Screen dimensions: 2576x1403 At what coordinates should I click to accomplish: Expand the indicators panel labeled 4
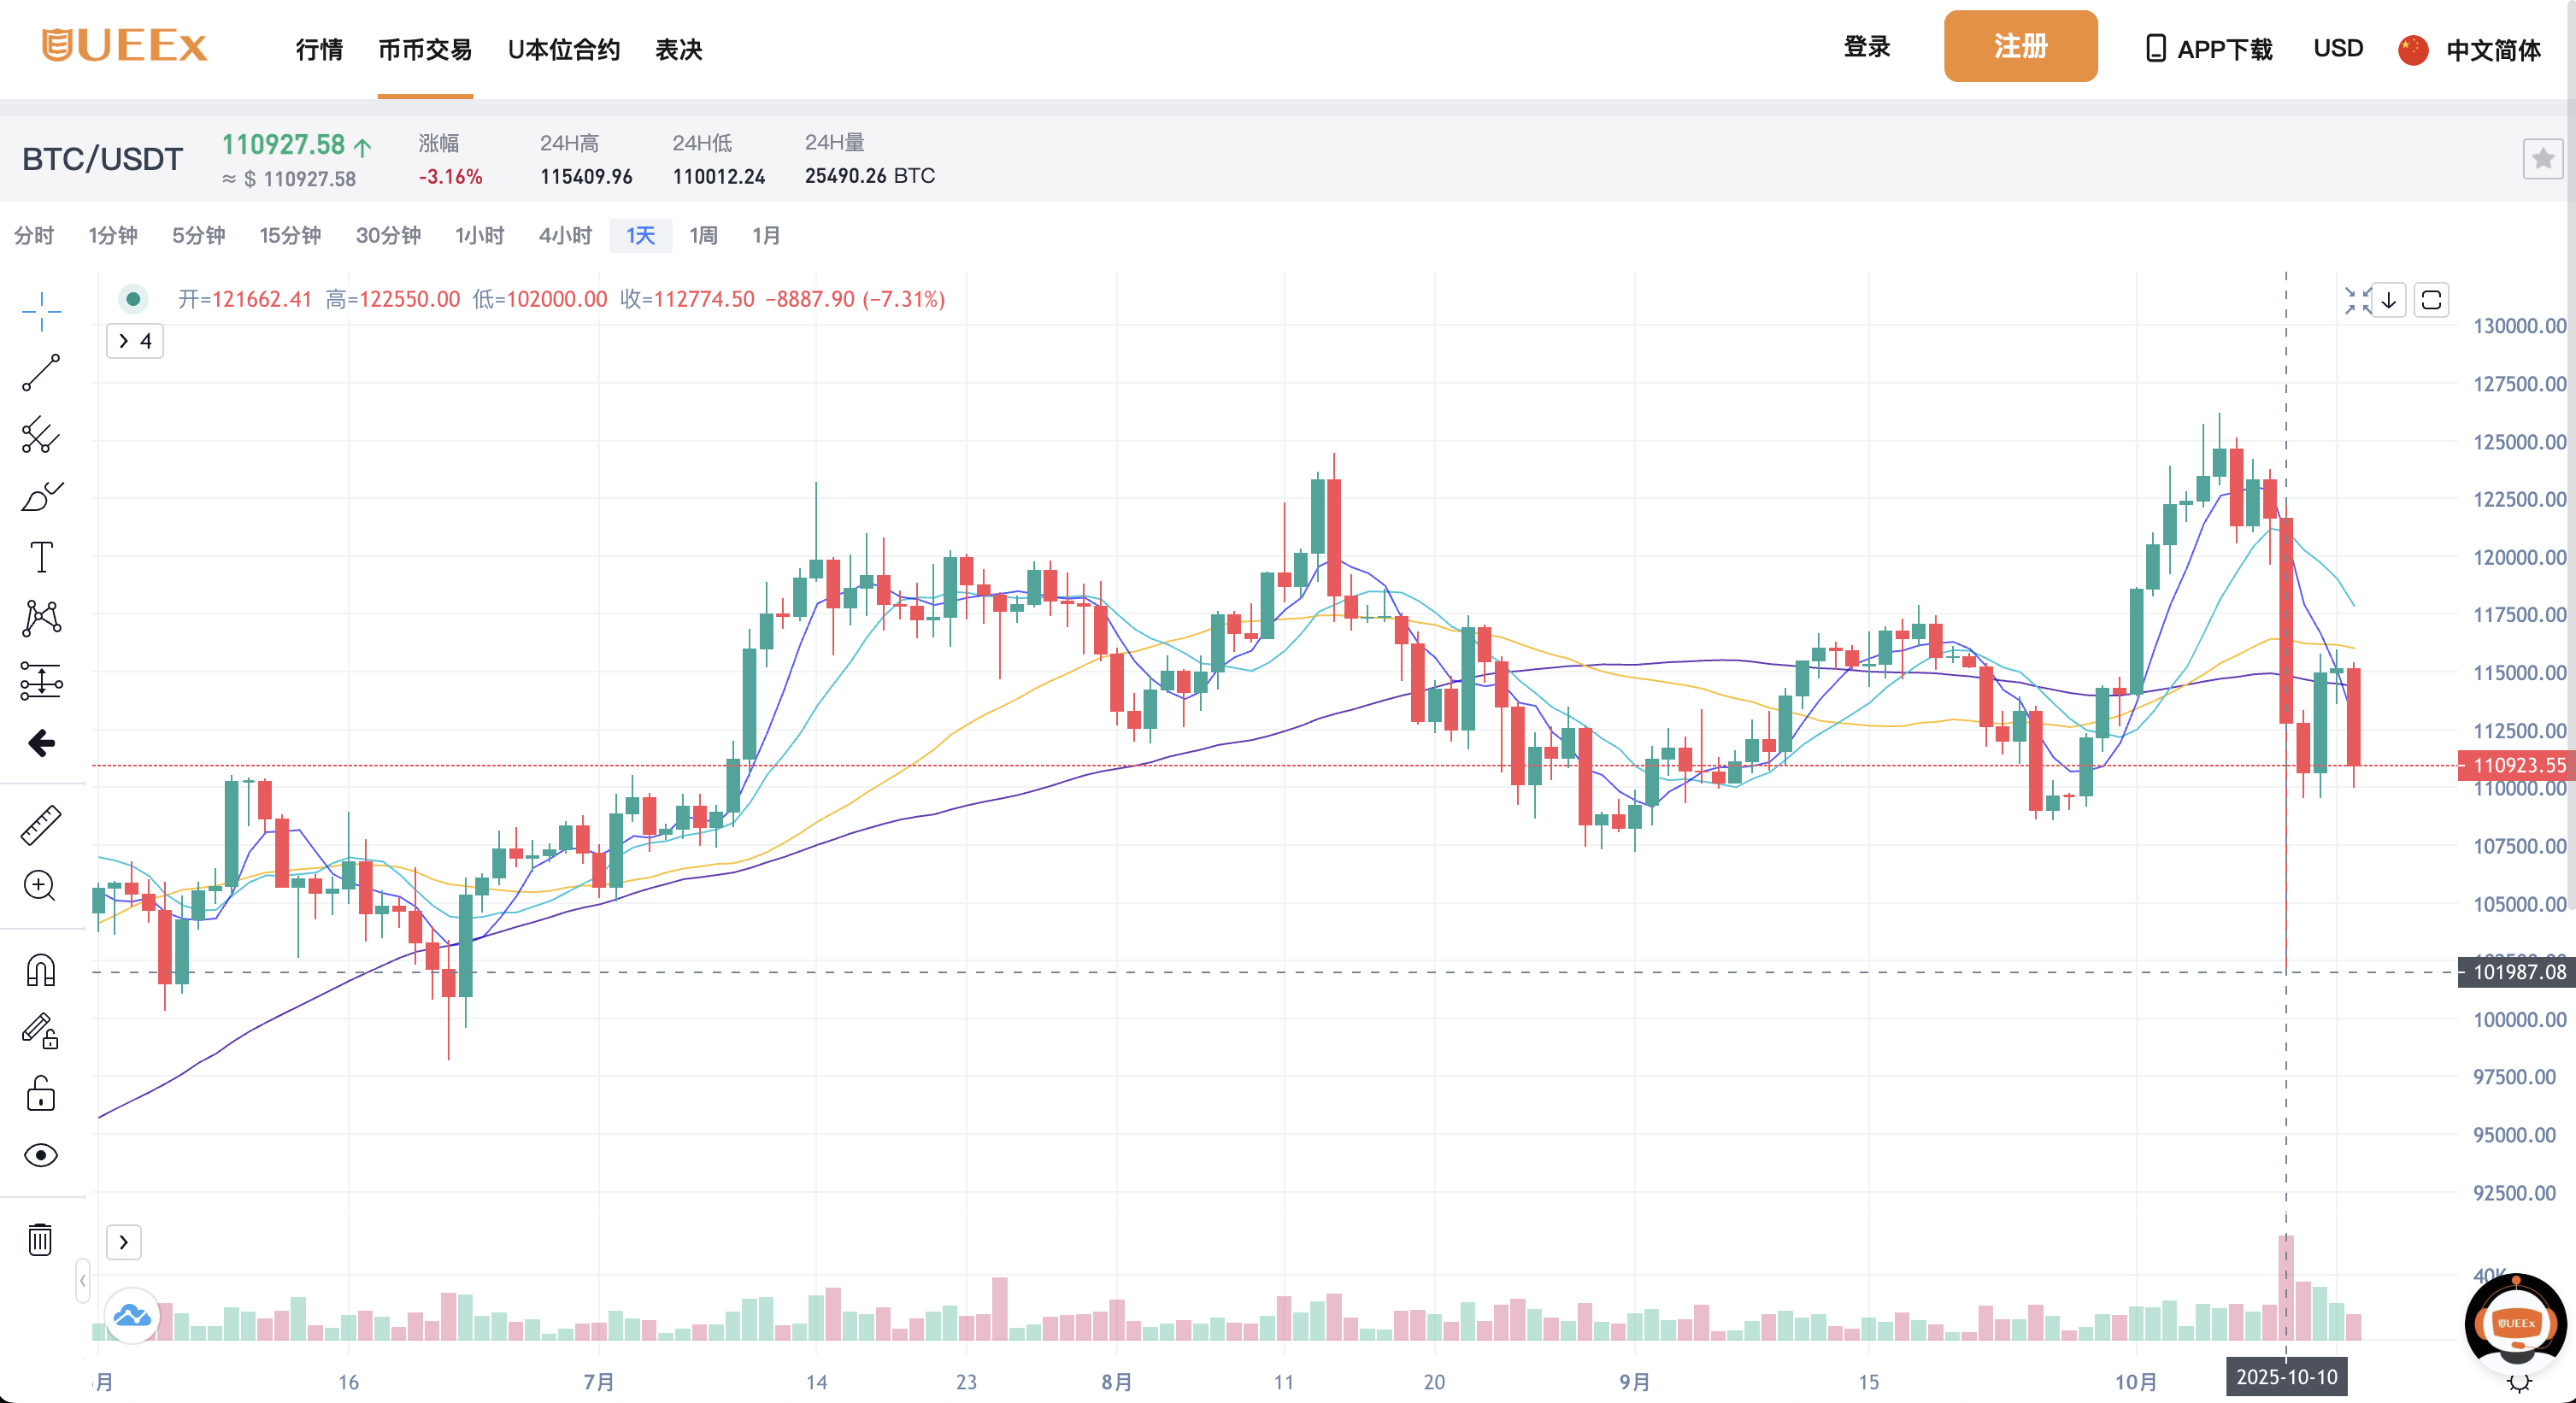134,340
